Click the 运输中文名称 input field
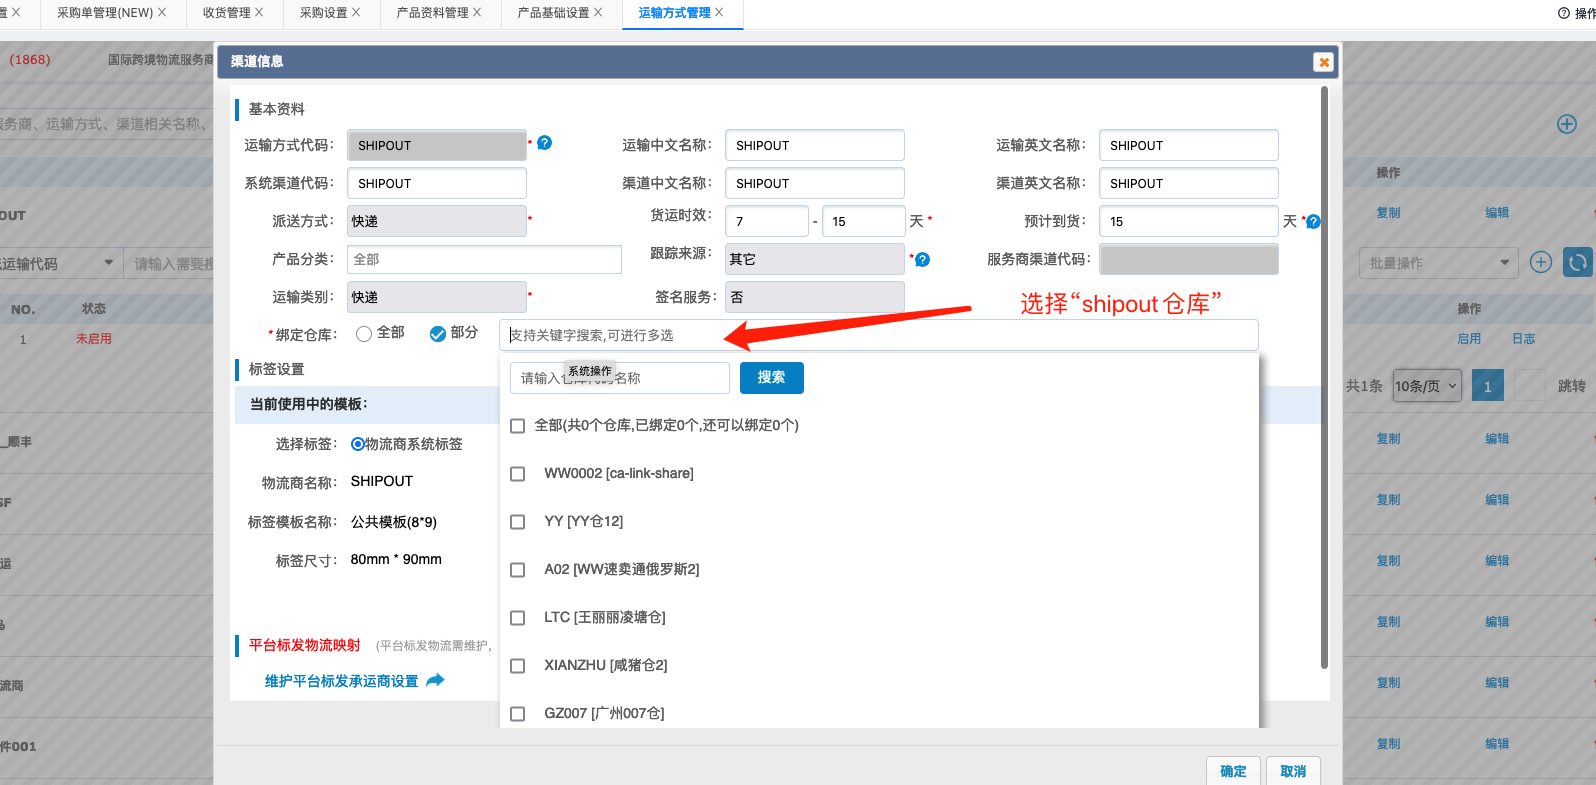Viewport: 1596px width, 785px height. click(x=815, y=145)
